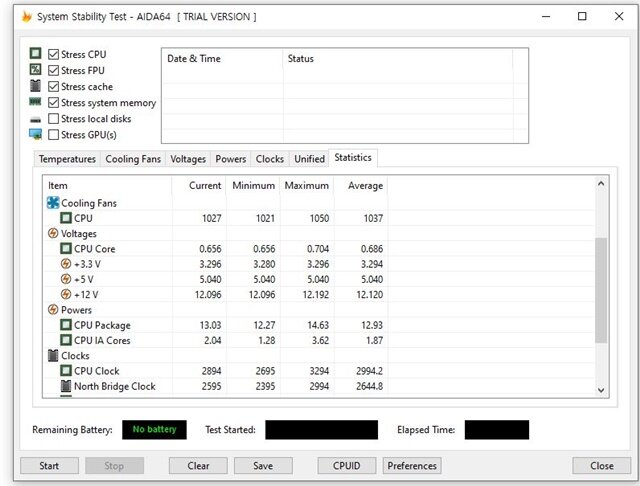Image resolution: width=640 pixels, height=486 pixels.
Task: Click the Minimum column header
Action: tap(253, 186)
